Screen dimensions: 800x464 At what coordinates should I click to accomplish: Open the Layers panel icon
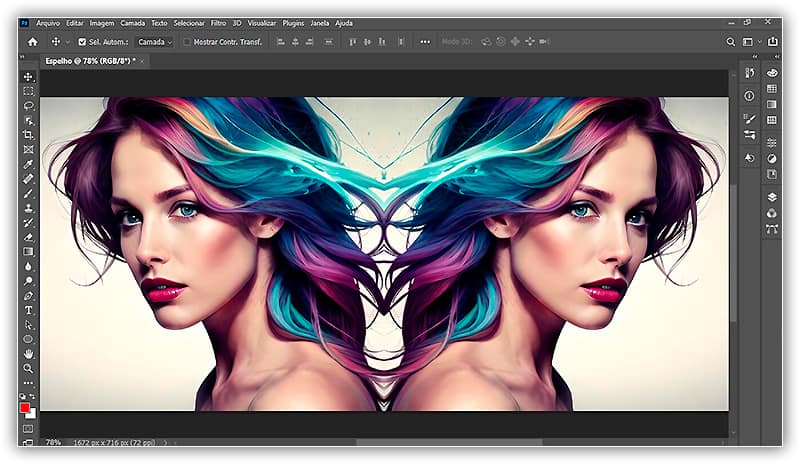[x=772, y=198]
